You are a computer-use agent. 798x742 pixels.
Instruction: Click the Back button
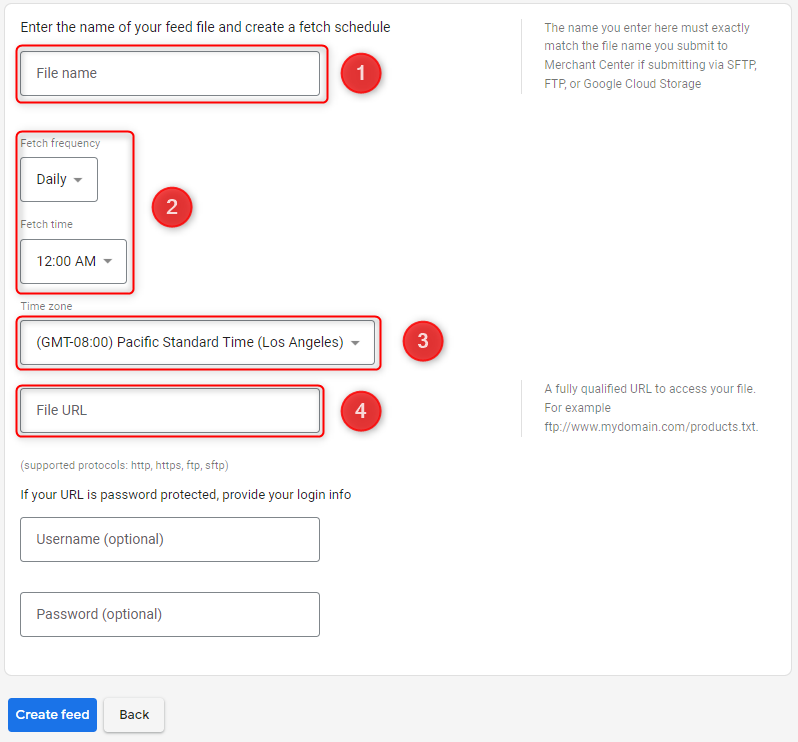tap(134, 715)
